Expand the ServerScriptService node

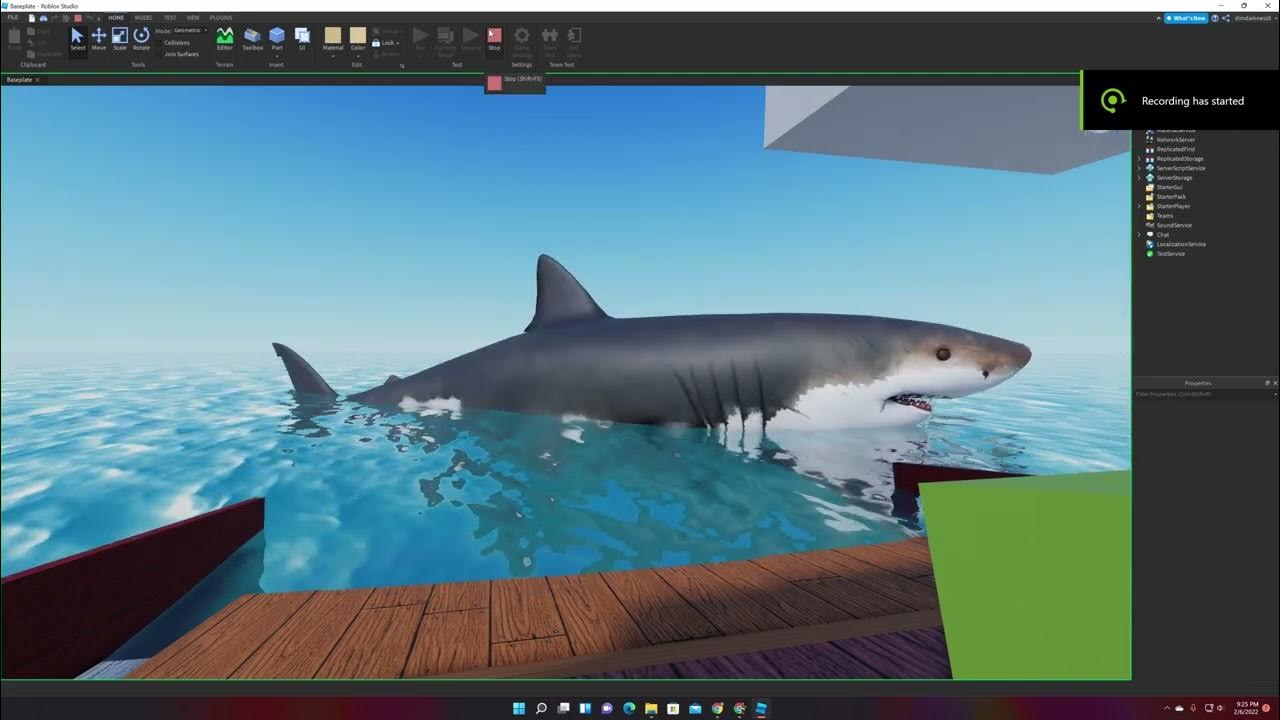click(x=1139, y=168)
